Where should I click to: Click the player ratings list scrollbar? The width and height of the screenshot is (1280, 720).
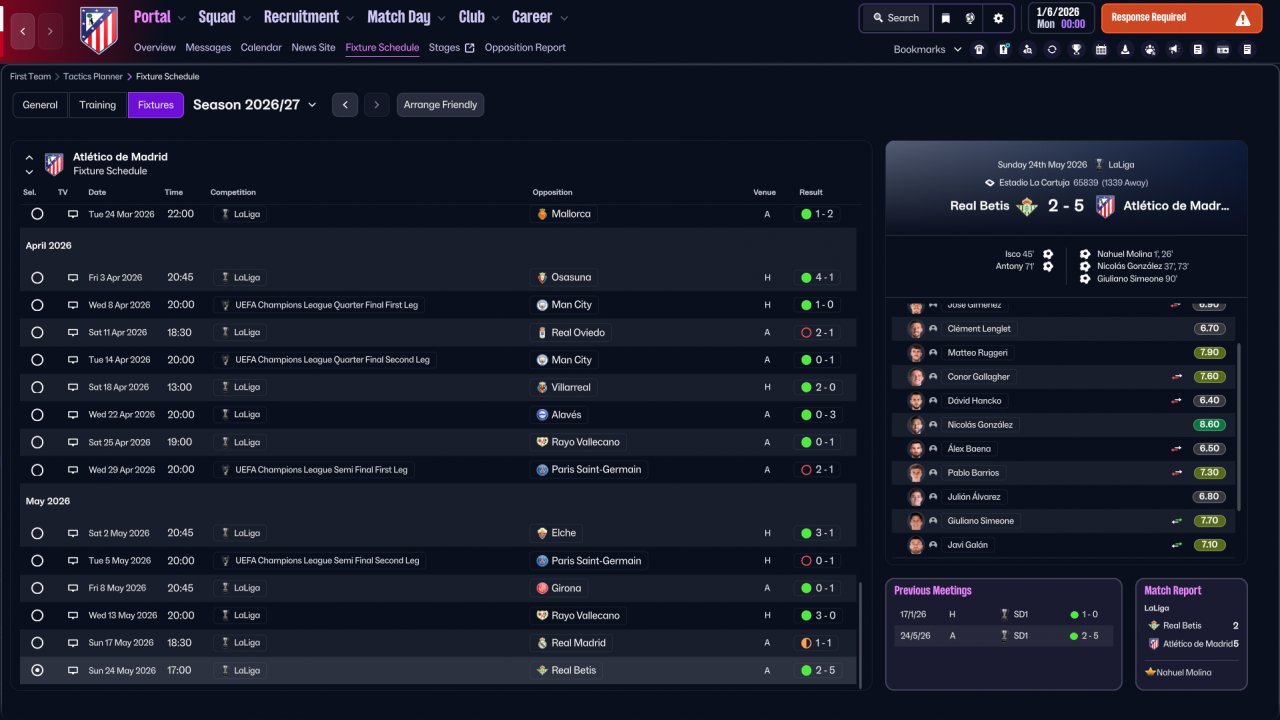click(x=1239, y=426)
